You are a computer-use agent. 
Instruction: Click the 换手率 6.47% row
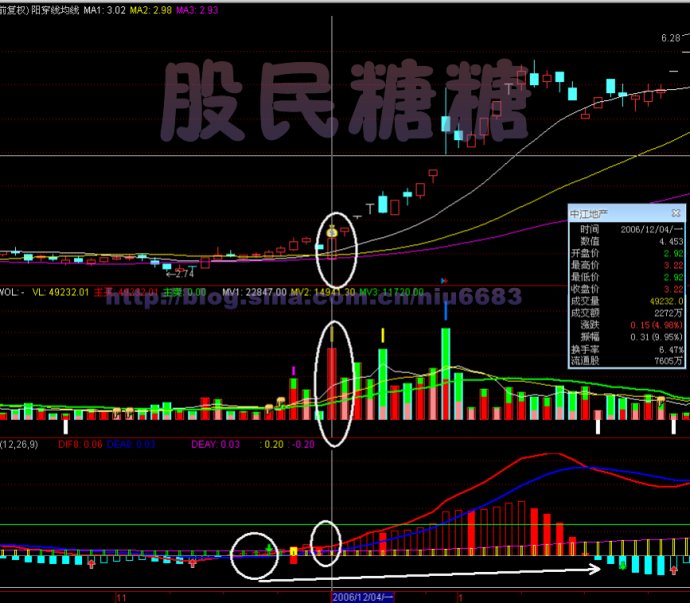[627, 349]
